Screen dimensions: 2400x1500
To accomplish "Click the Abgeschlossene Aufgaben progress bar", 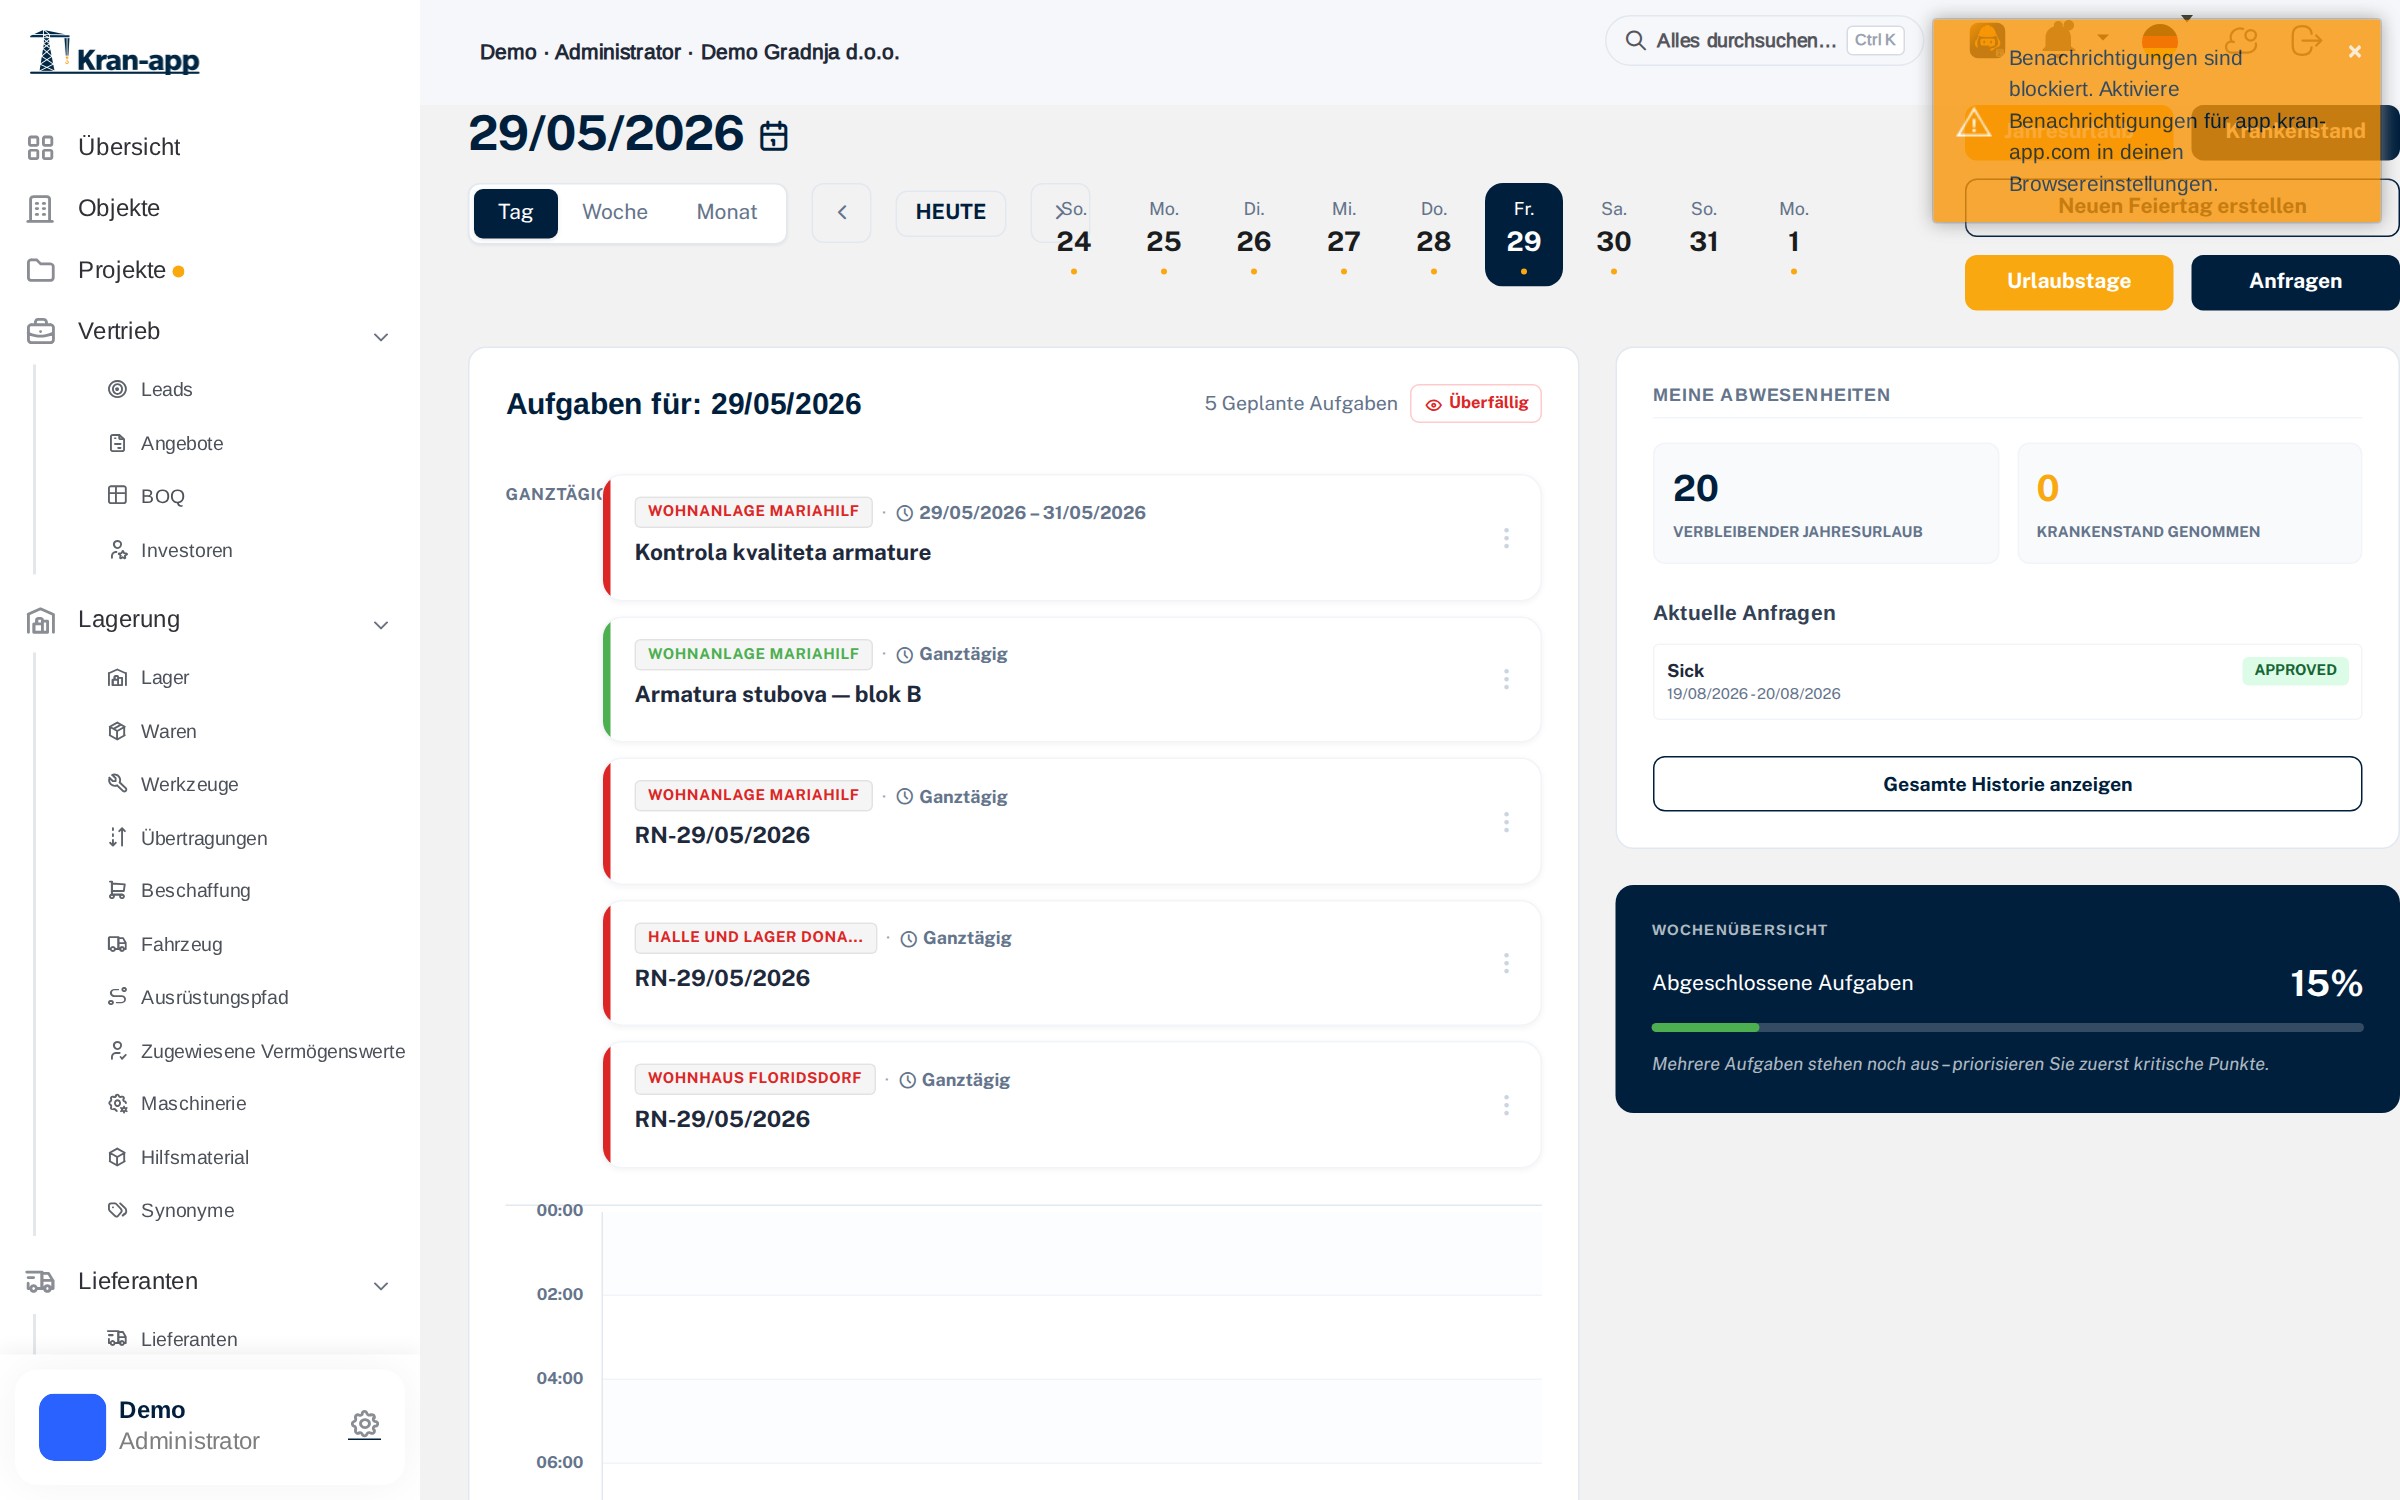I will [2007, 1027].
